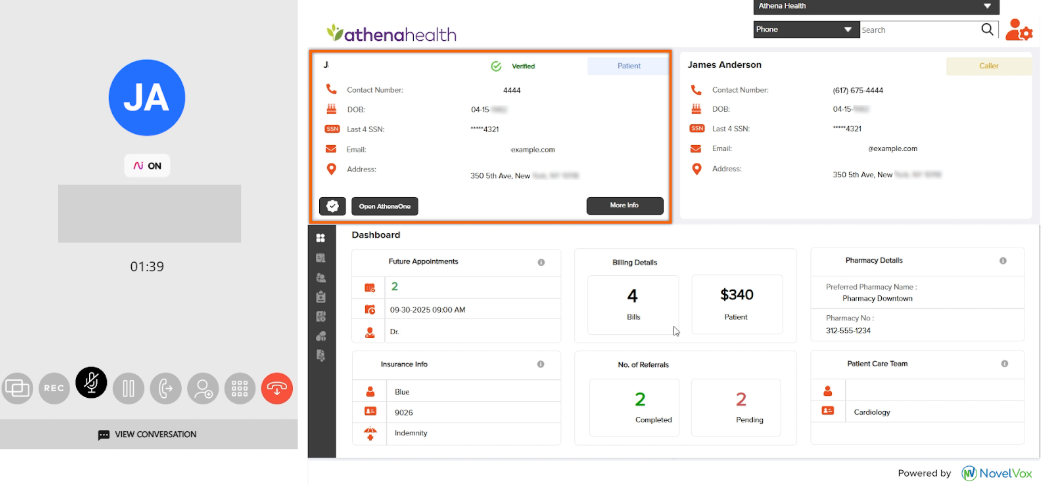Put the call on hold with pause button

point(128,388)
